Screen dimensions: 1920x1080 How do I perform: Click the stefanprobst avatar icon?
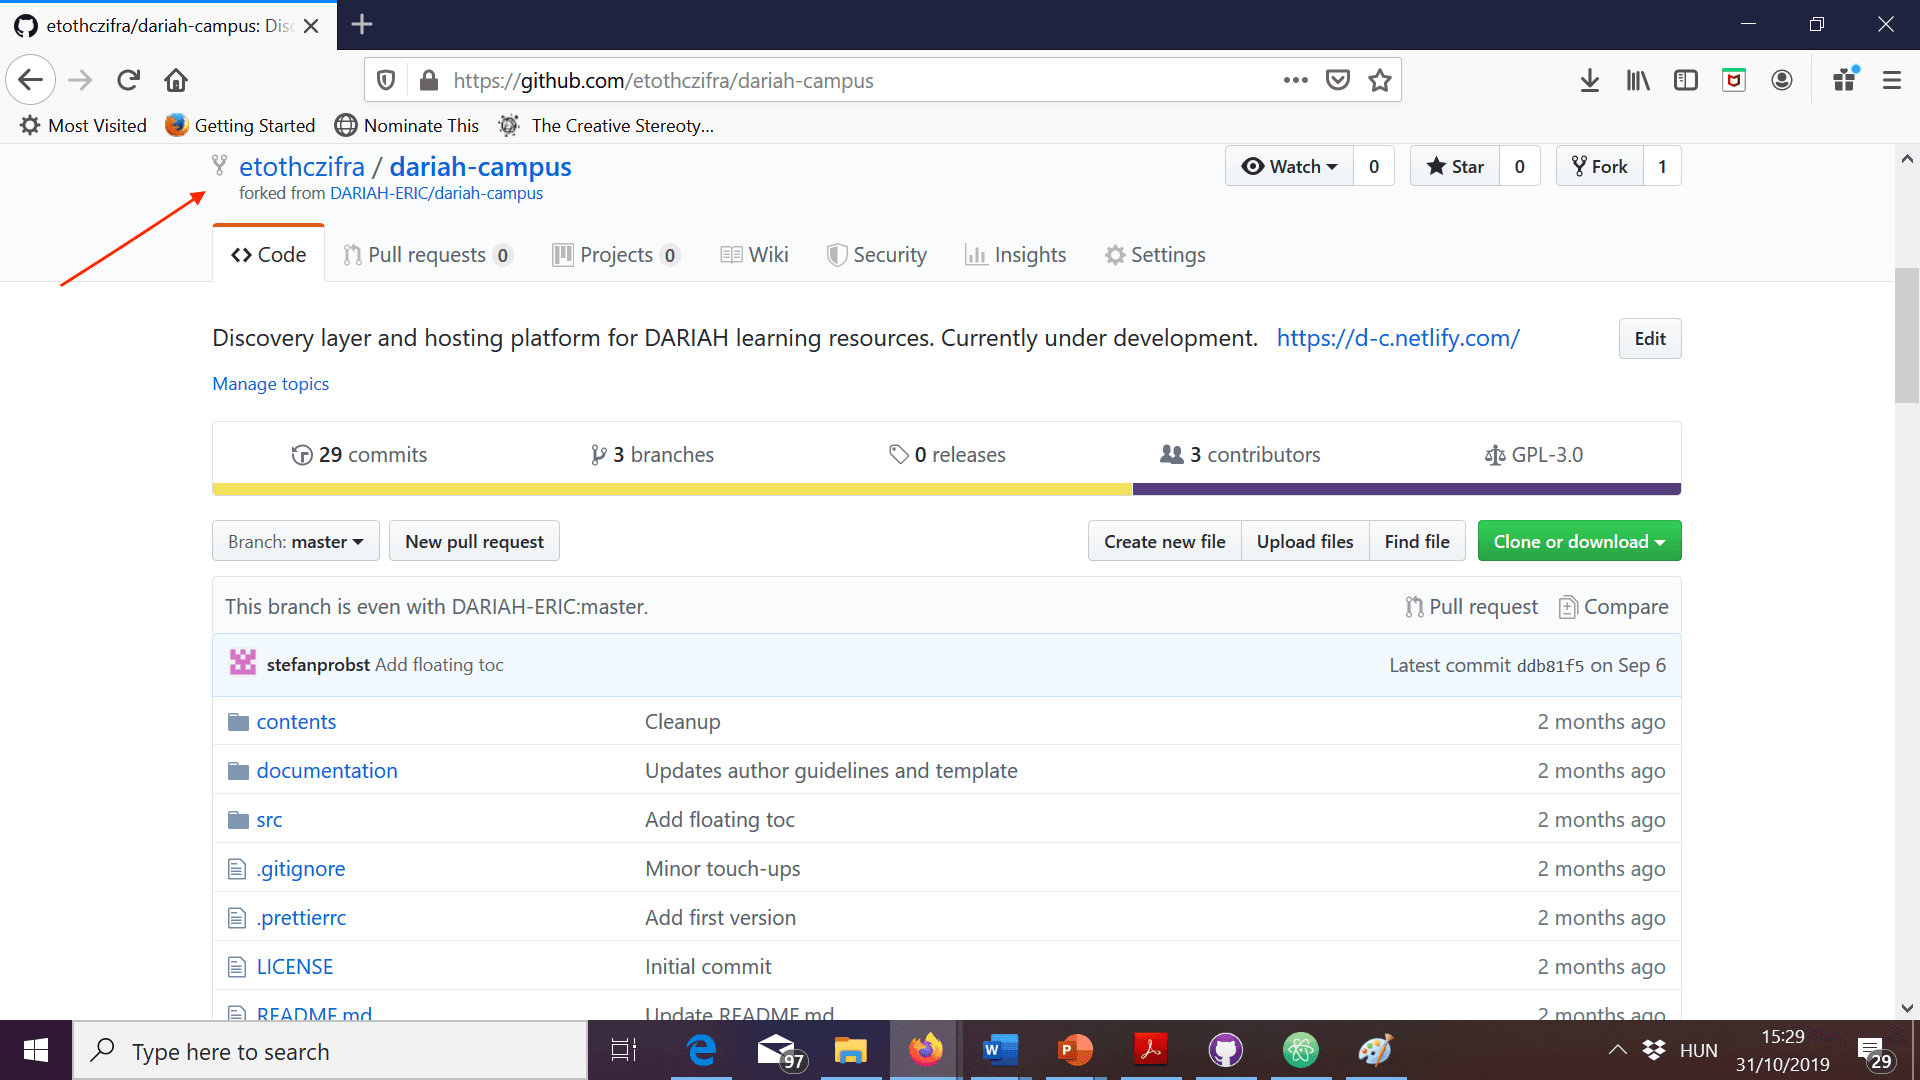pos(242,664)
